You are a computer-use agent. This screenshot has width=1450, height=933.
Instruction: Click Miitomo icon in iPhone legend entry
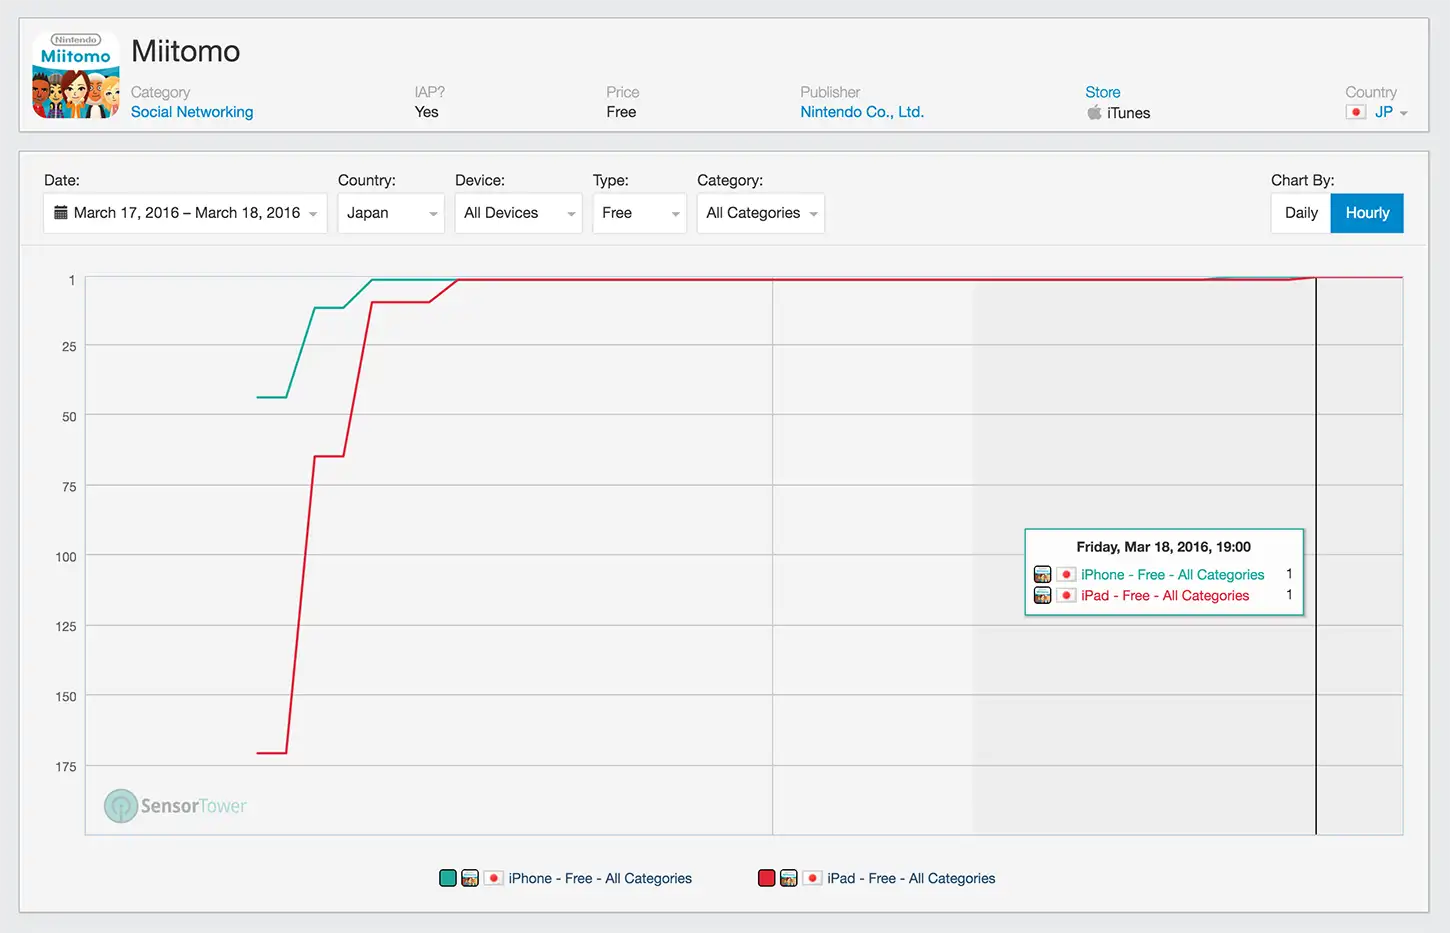click(470, 878)
